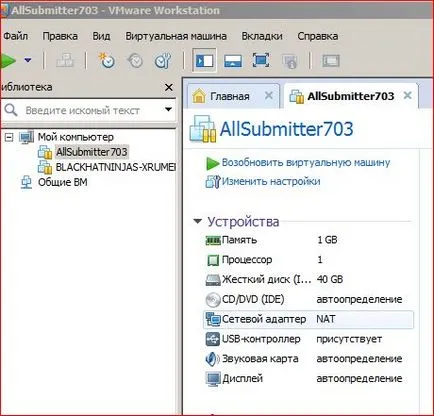Close the library panel
Viewport: 434px width, 416px height.
pyautogui.click(x=169, y=87)
